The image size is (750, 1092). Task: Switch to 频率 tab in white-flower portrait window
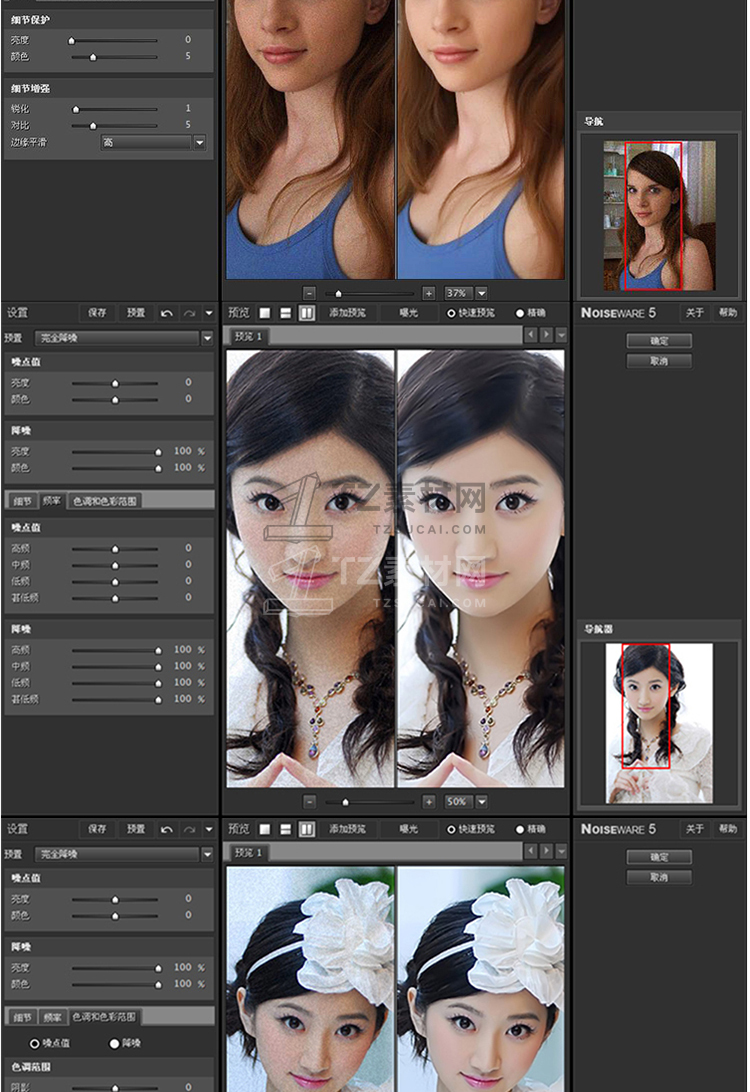52,1017
